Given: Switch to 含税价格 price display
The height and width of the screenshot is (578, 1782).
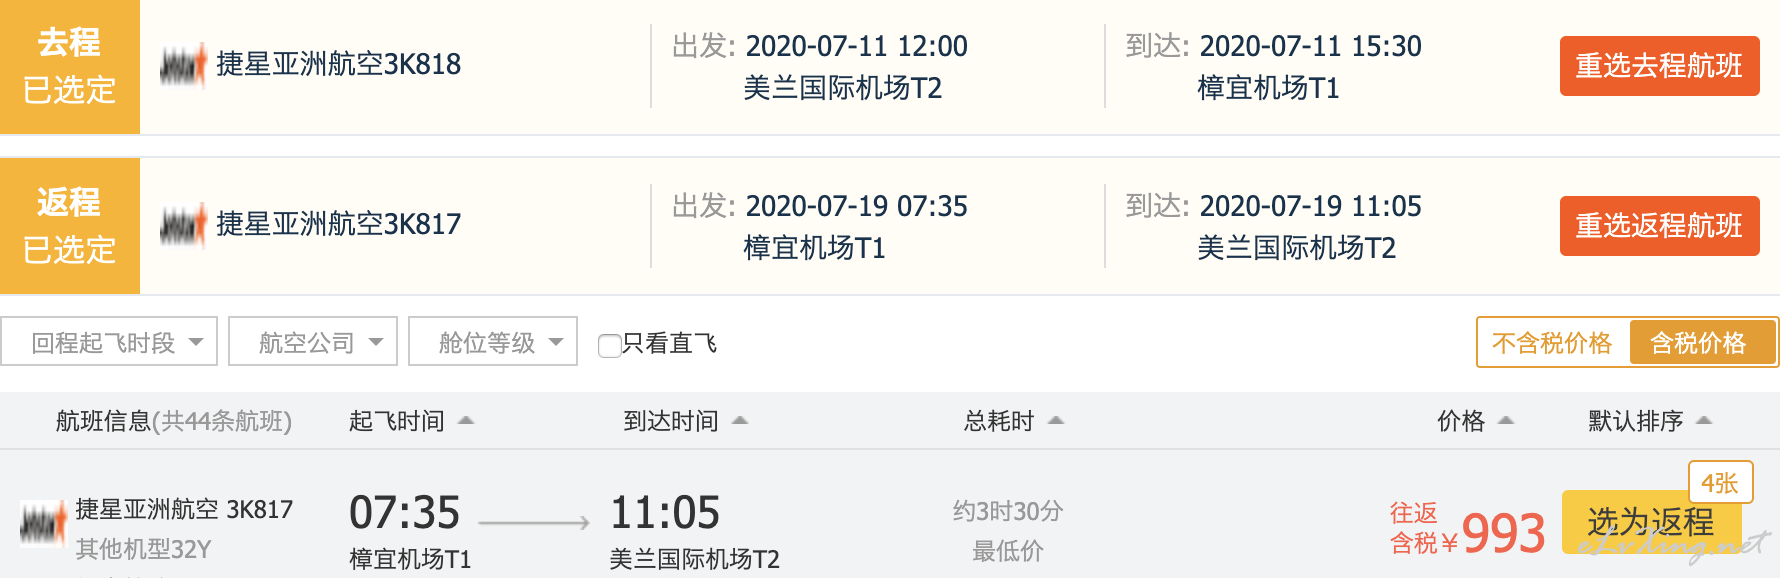Looking at the screenshot, I should click(x=1703, y=343).
